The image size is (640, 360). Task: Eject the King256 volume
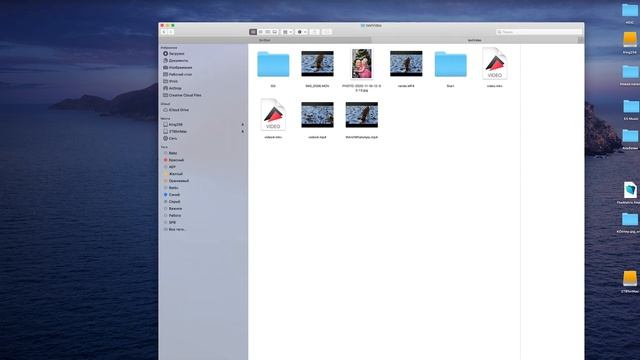(x=242, y=124)
